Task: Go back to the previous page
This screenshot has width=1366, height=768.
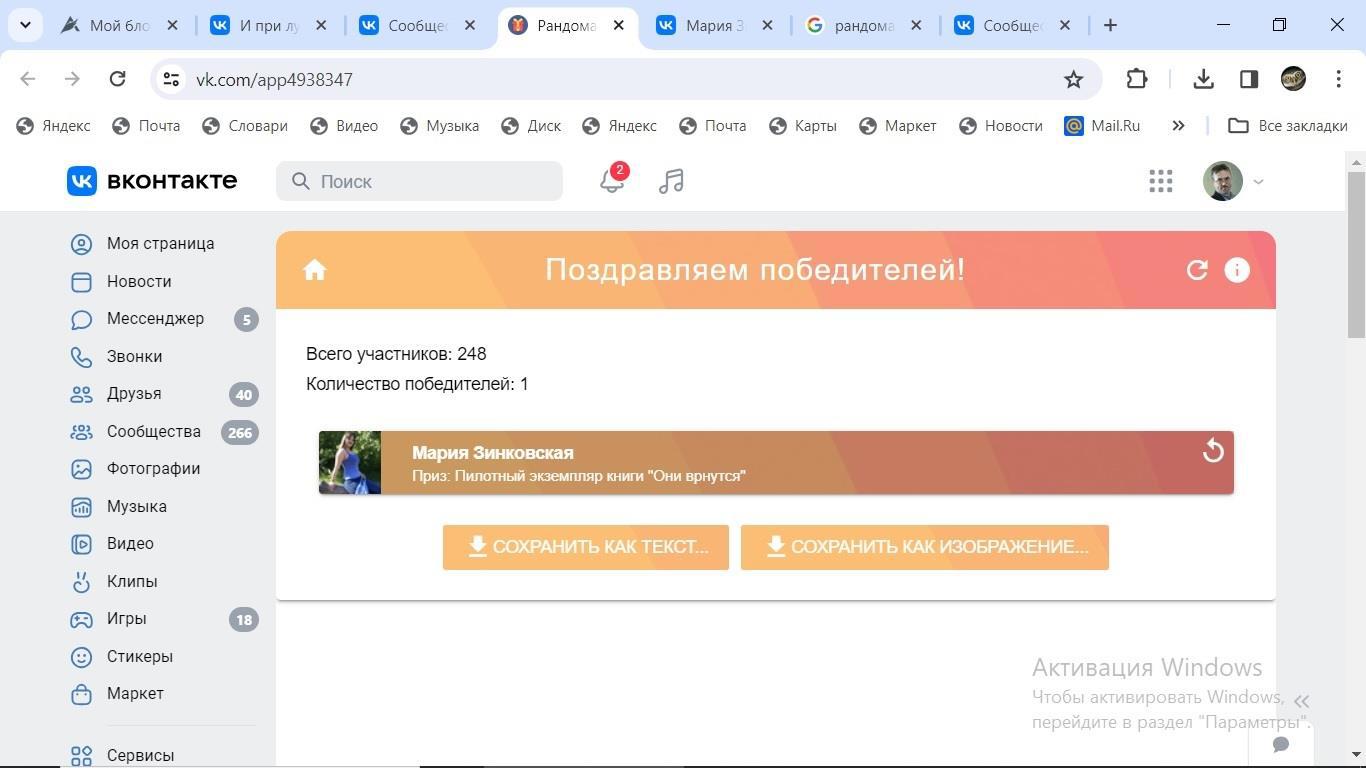Action: 28,79
